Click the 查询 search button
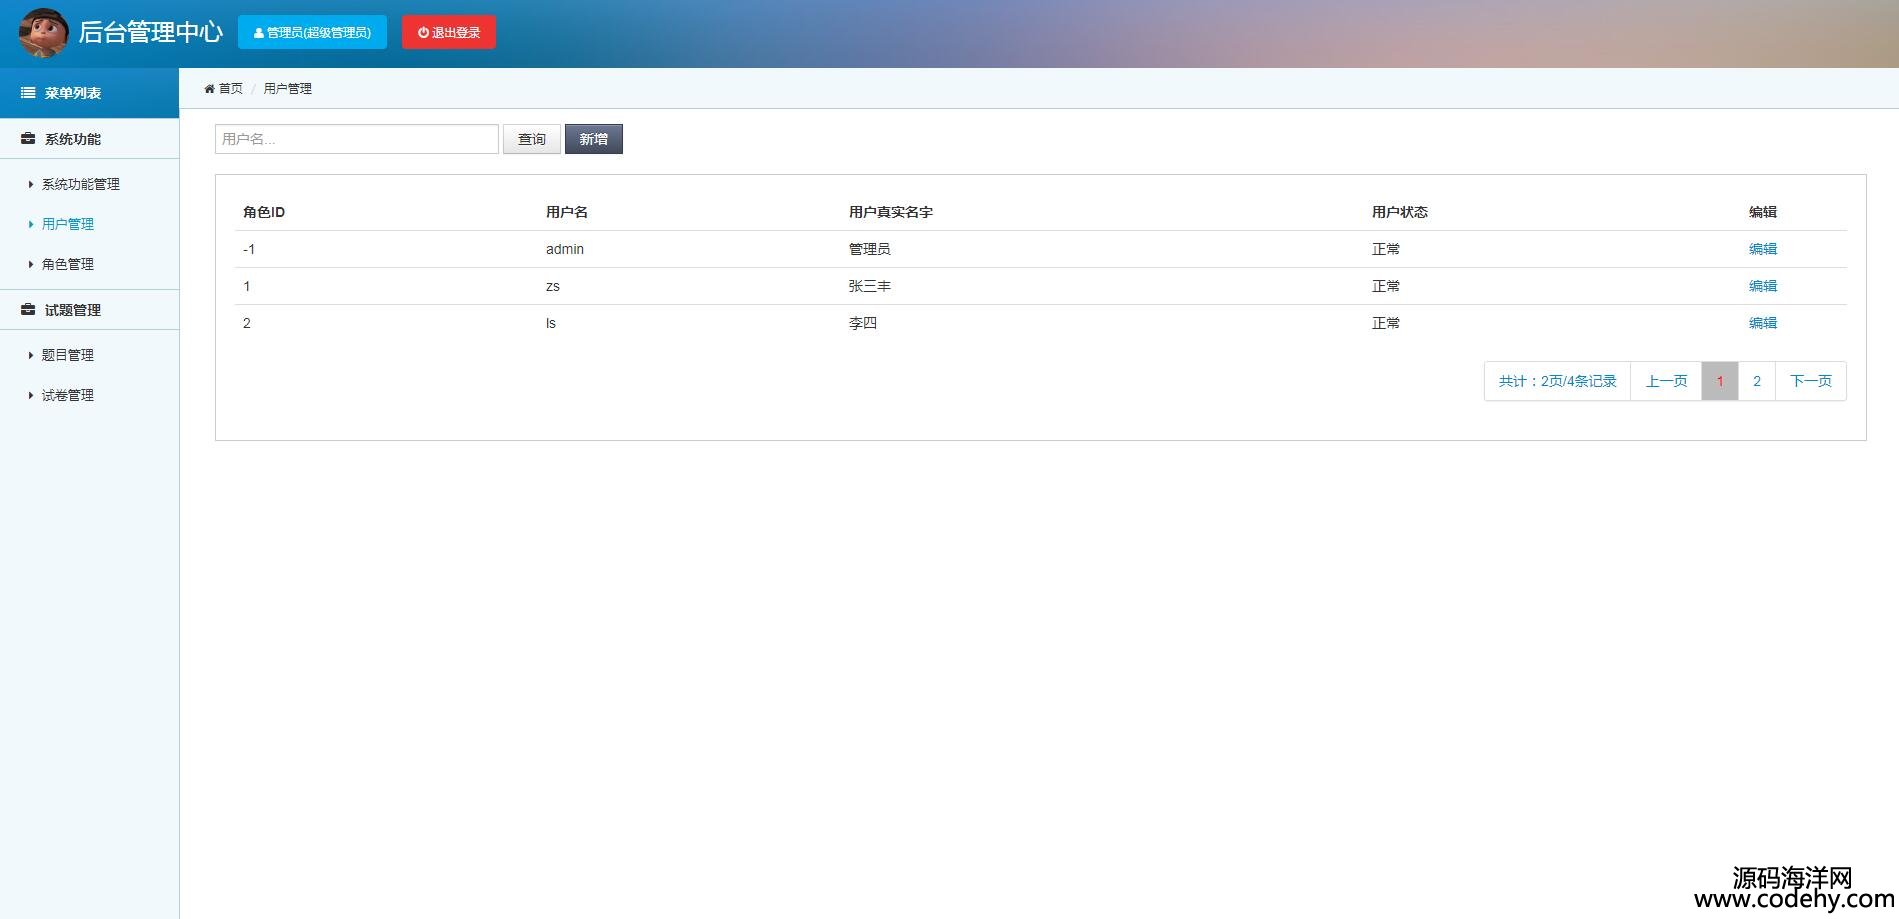The image size is (1899, 919). [532, 139]
